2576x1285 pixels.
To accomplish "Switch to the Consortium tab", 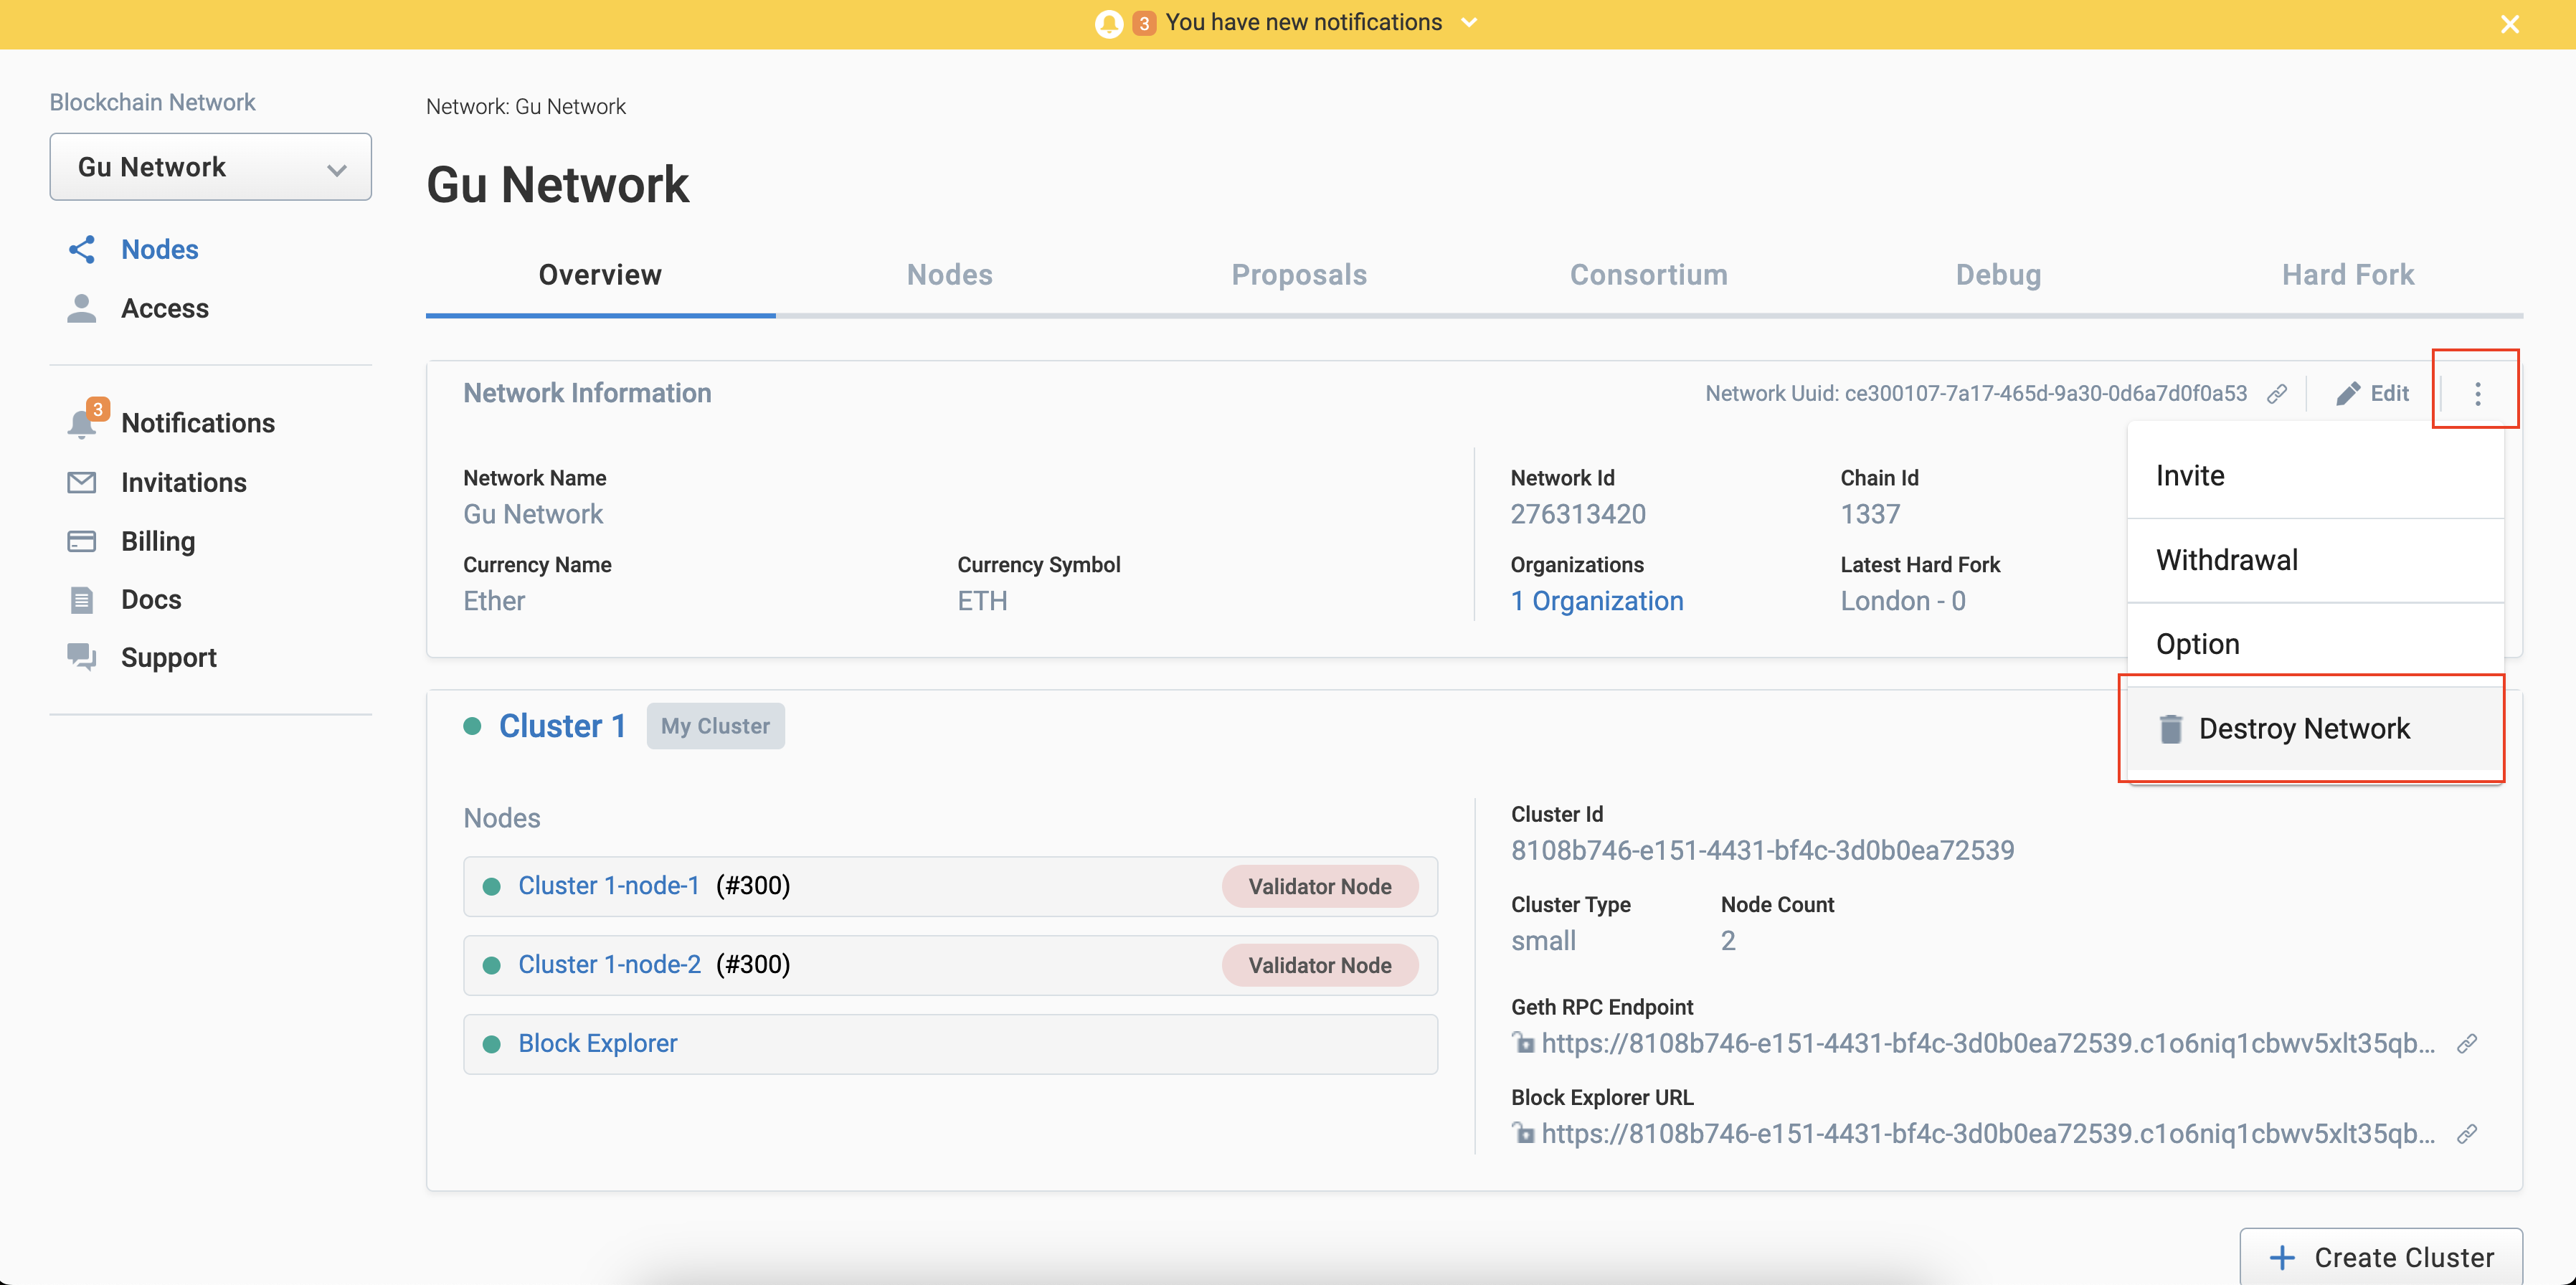I will point(1648,275).
